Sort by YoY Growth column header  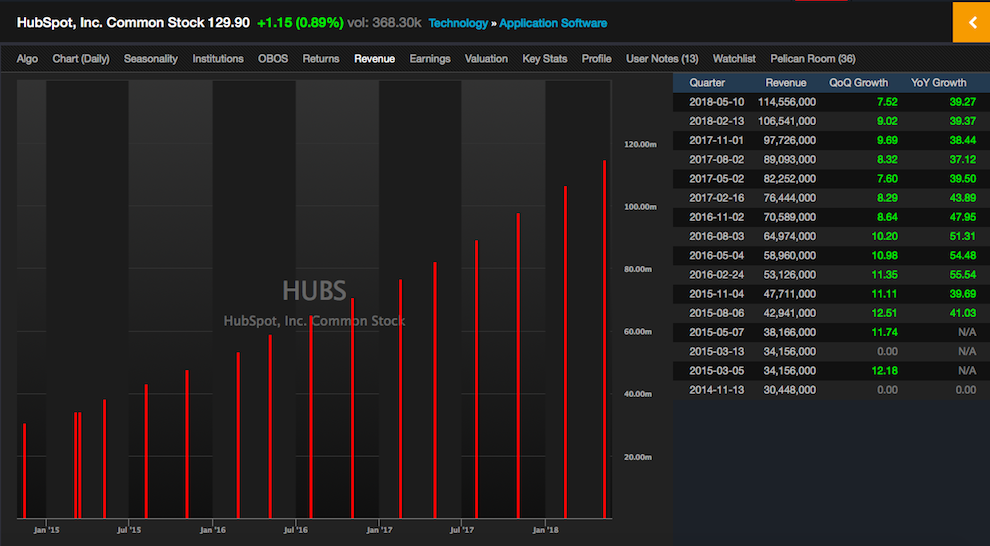[x=938, y=83]
